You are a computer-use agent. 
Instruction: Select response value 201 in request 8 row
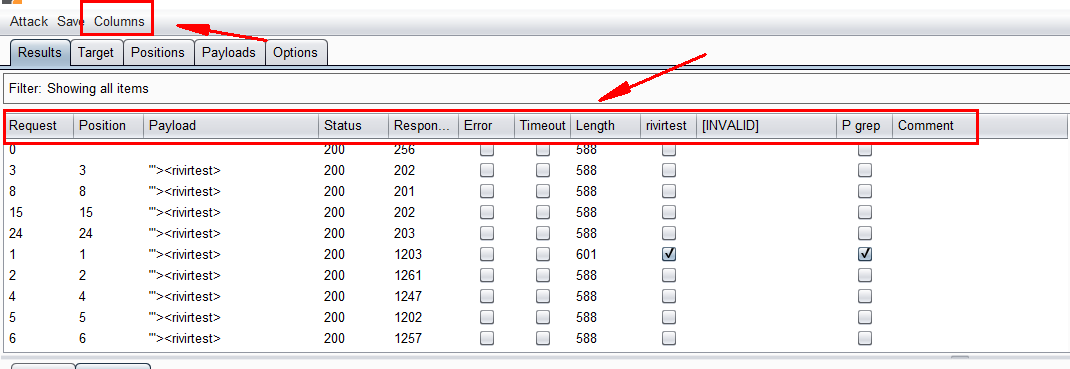coord(405,192)
